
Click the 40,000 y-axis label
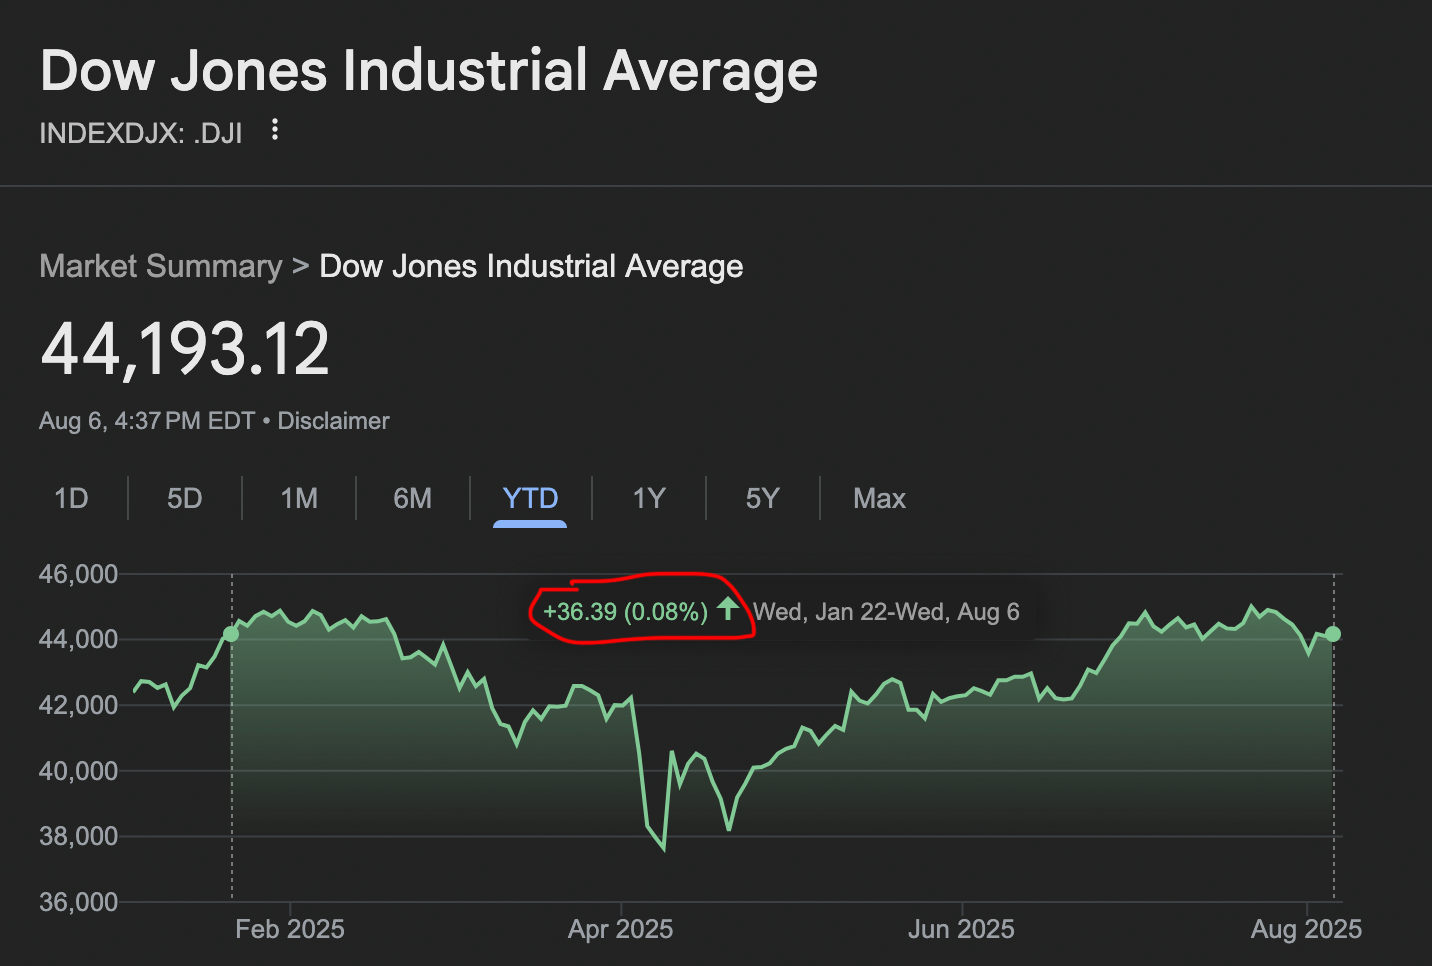78,771
